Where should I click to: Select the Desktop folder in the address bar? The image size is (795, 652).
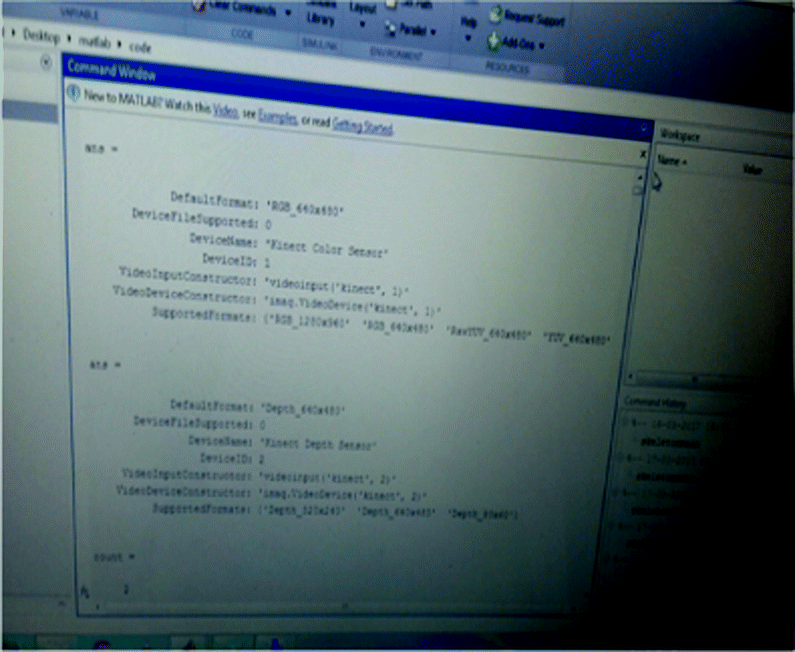[42, 37]
